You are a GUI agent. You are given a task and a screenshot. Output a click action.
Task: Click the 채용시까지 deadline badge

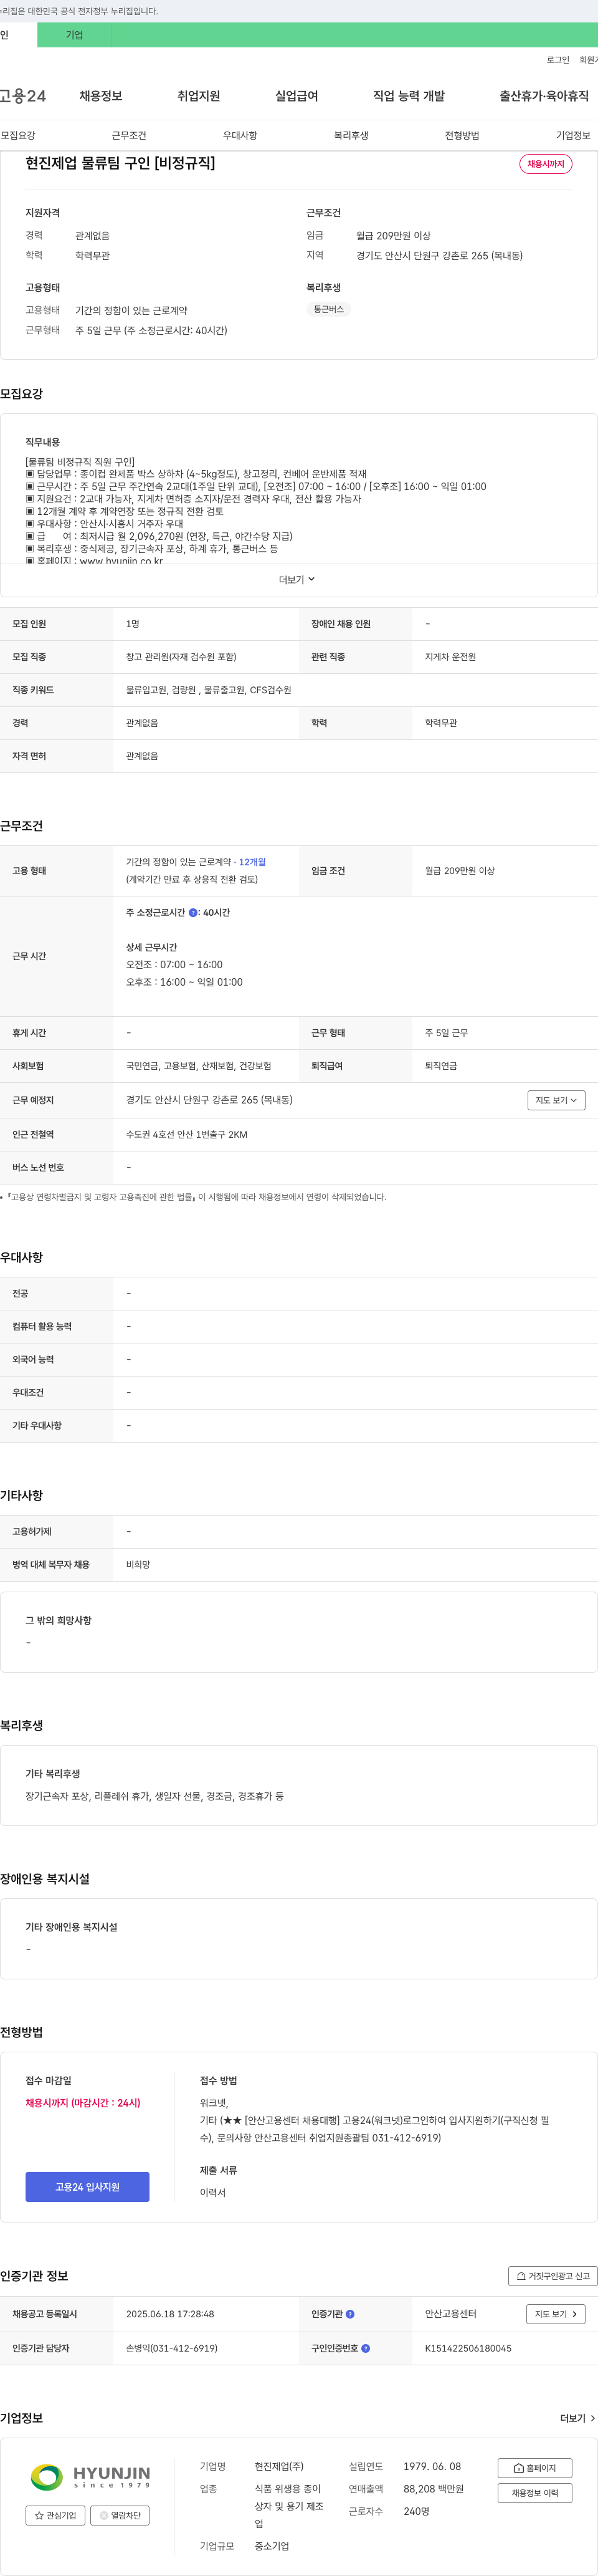pyautogui.click(x=546, y=164)
